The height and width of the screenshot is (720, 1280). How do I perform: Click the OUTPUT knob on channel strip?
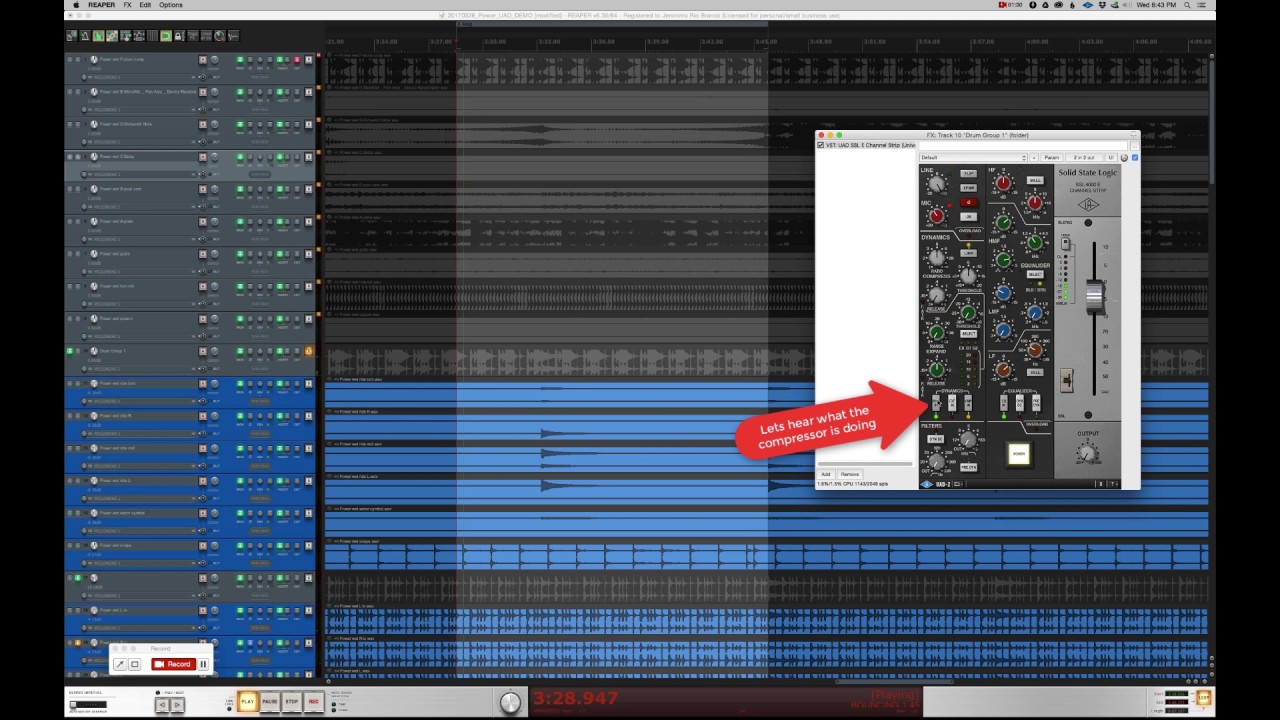tap(1088, 453)
